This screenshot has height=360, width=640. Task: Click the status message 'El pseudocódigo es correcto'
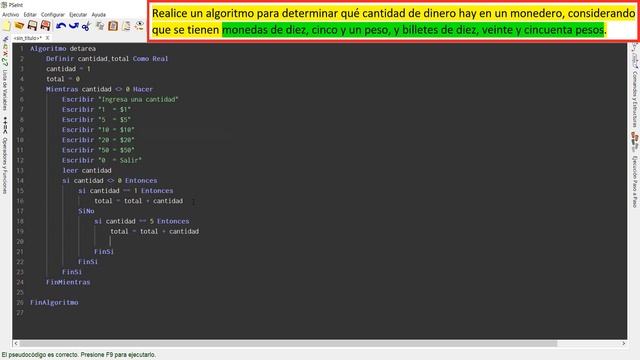click(x=78, y=355)
